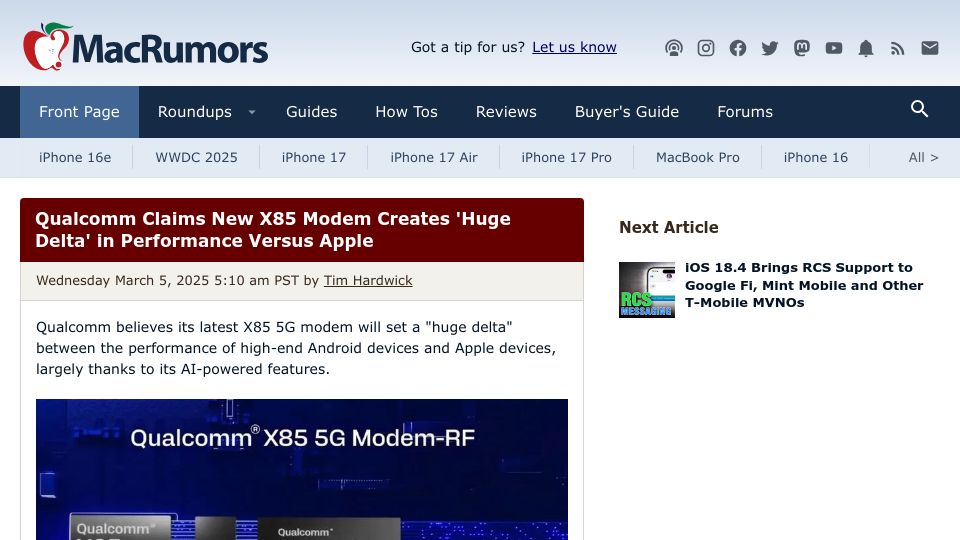Open the Qualcomm X85 article headline
Image resolution: width=960 pixels, height=540 pixels.
point(273,230)
